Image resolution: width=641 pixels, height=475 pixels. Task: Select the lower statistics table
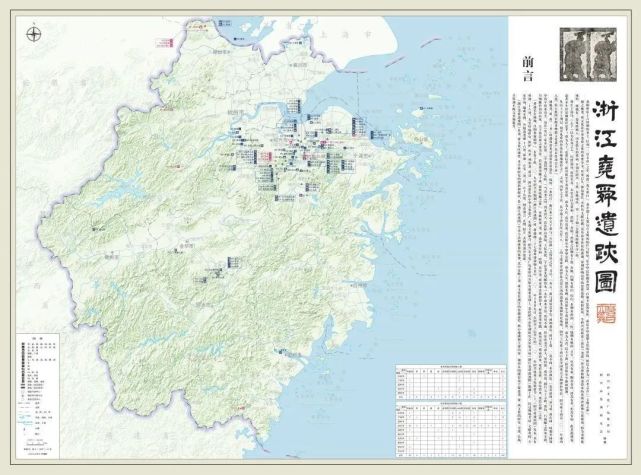pyautogui.click(x=450, y=429)
